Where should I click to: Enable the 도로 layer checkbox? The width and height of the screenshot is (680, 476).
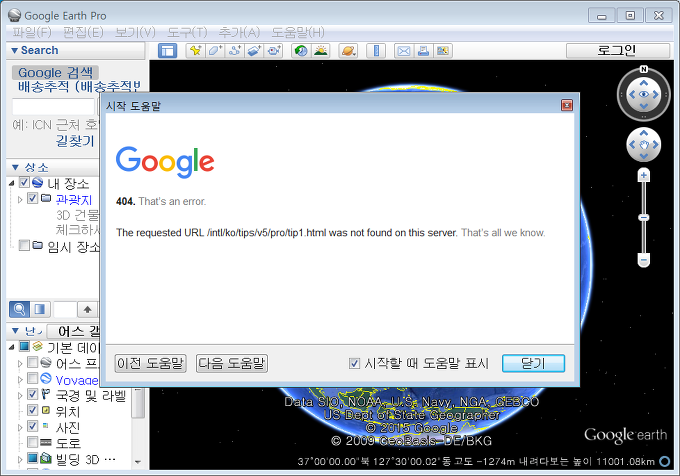click(x=33, y=442)
